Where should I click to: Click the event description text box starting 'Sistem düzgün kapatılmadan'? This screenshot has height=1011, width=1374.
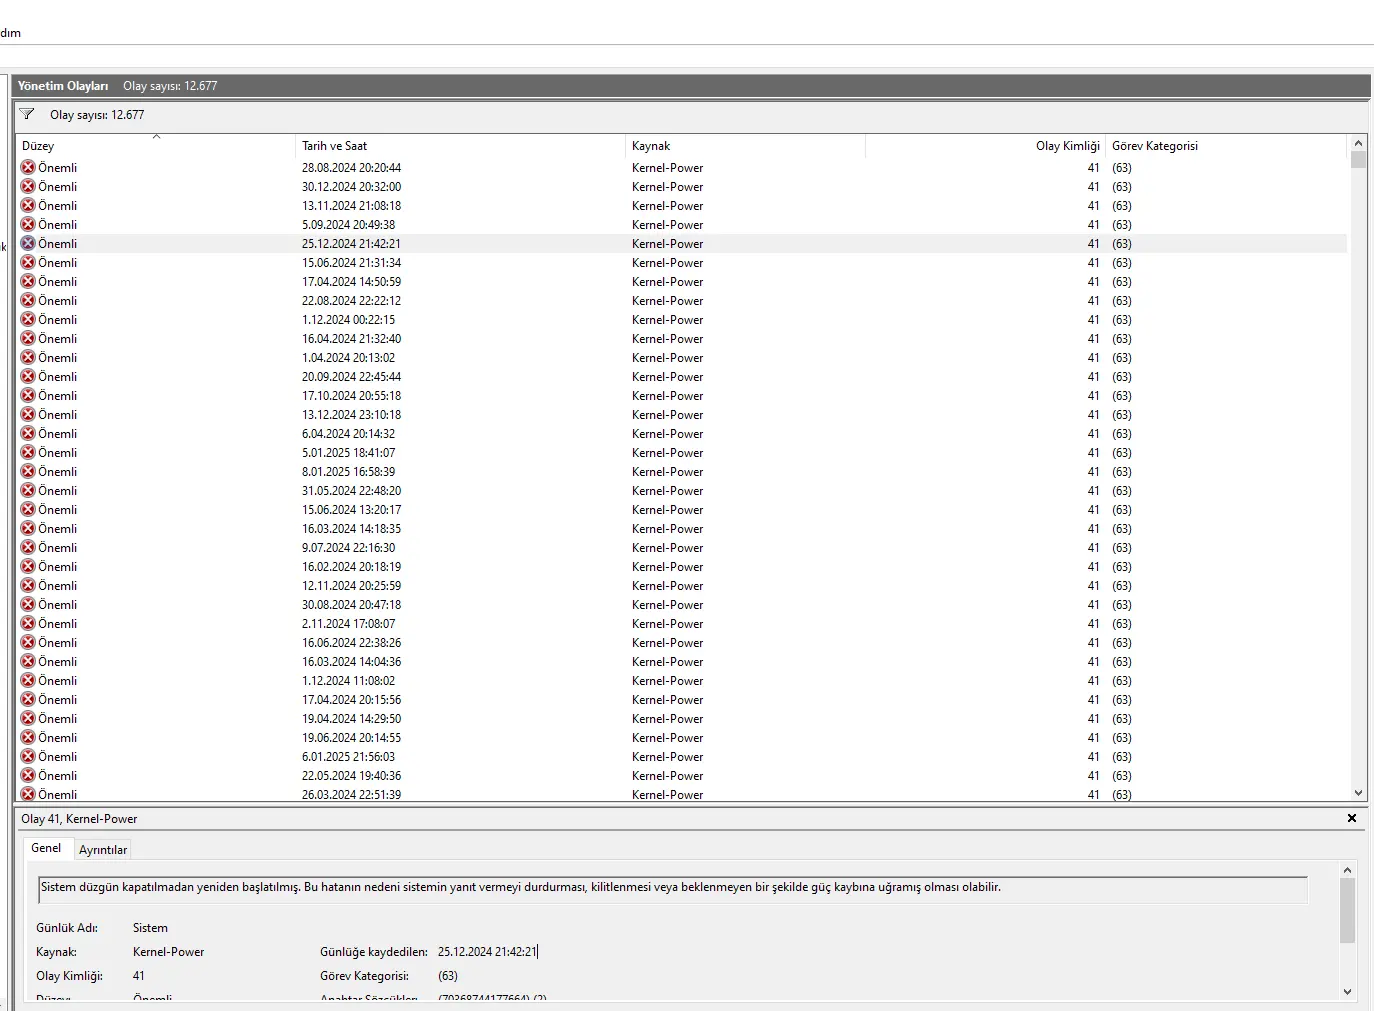tap(672, 889)
